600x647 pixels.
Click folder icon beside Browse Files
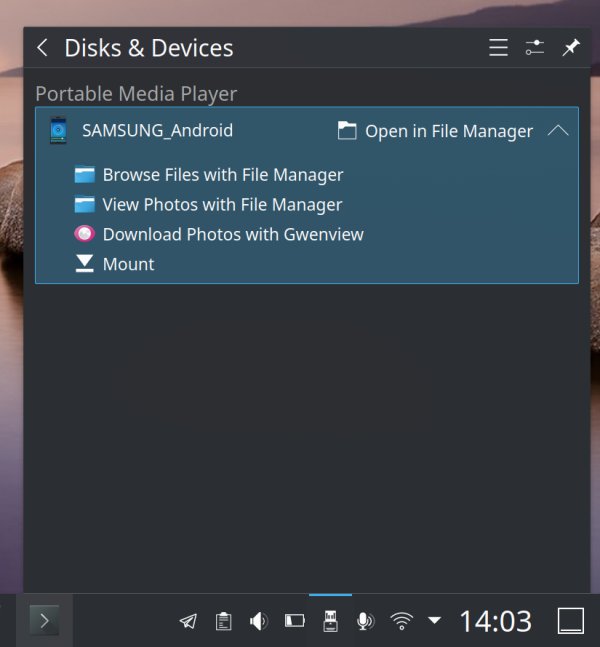point(85,174)
